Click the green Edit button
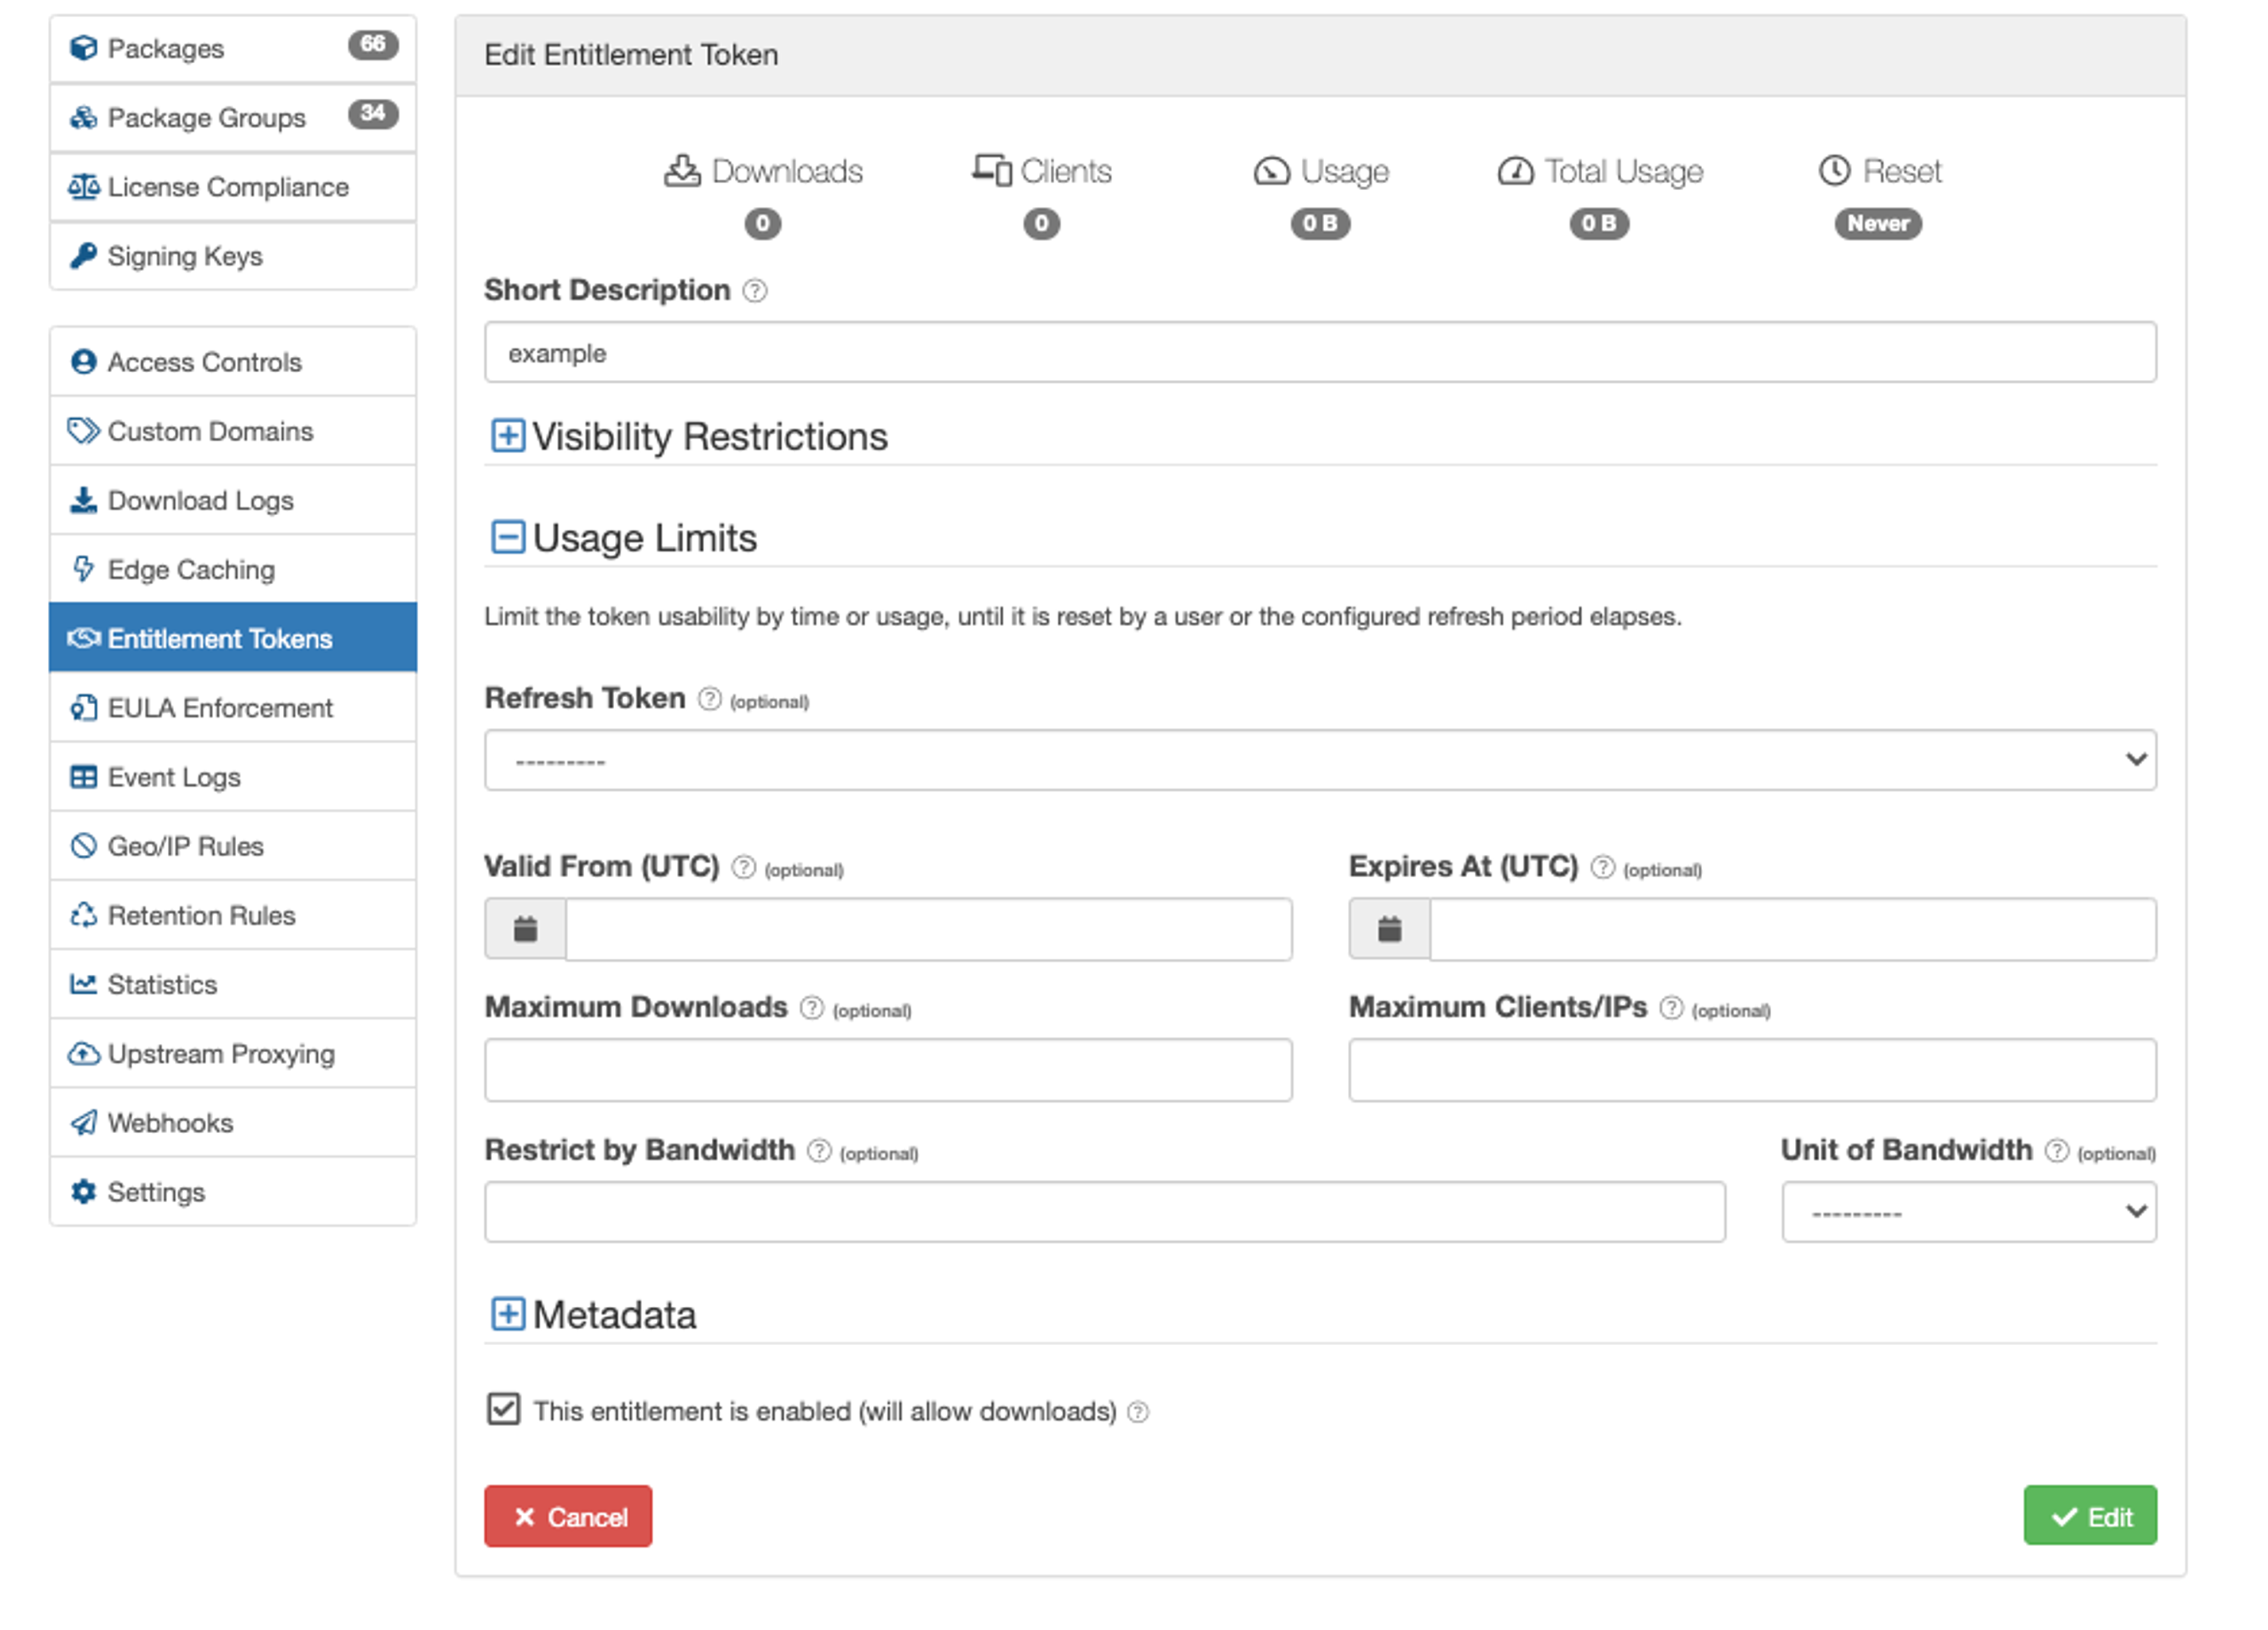Screen dimensions: 2268x1630 pos(2090,1516)
